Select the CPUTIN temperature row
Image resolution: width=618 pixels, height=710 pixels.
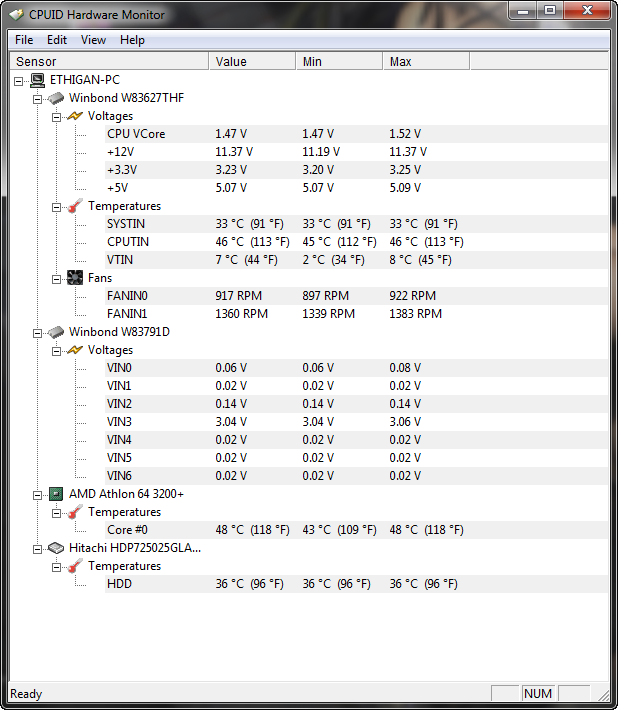356,242
